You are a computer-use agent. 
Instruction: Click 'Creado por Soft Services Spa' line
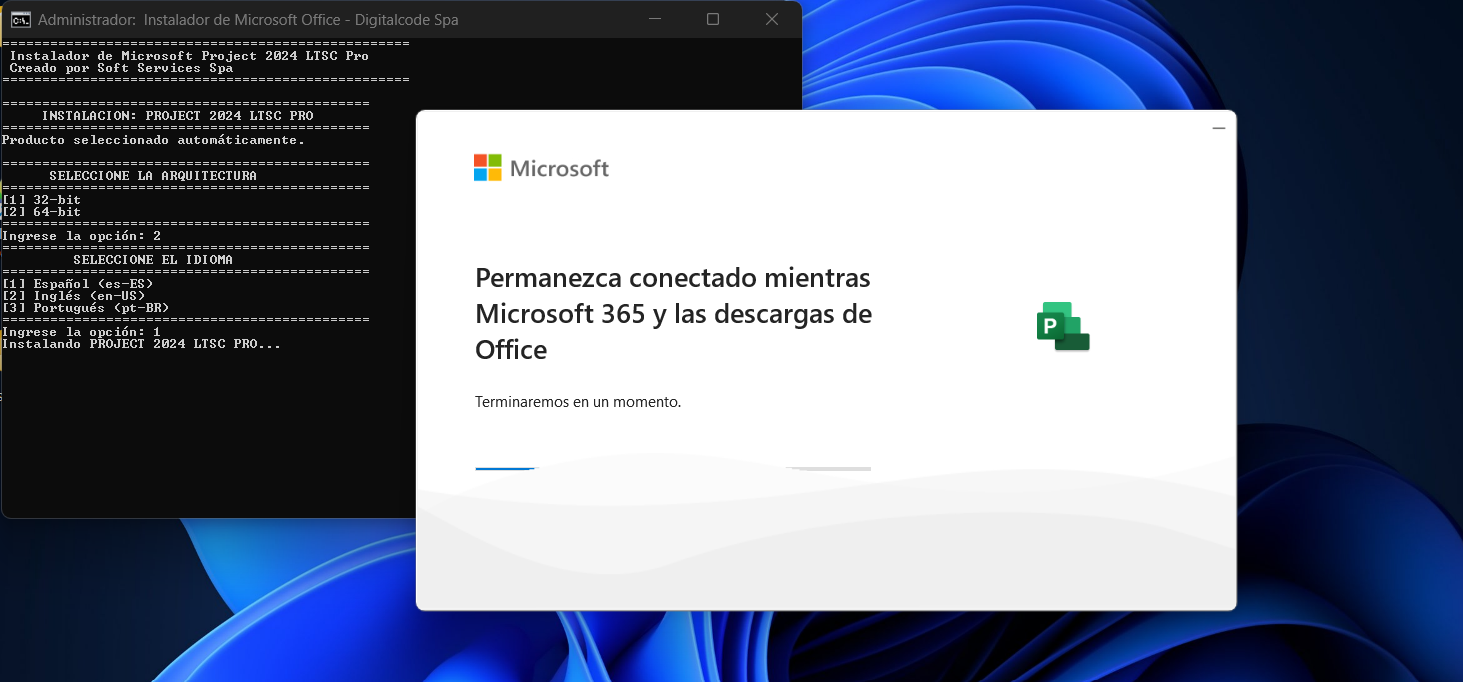pos(121,68)
